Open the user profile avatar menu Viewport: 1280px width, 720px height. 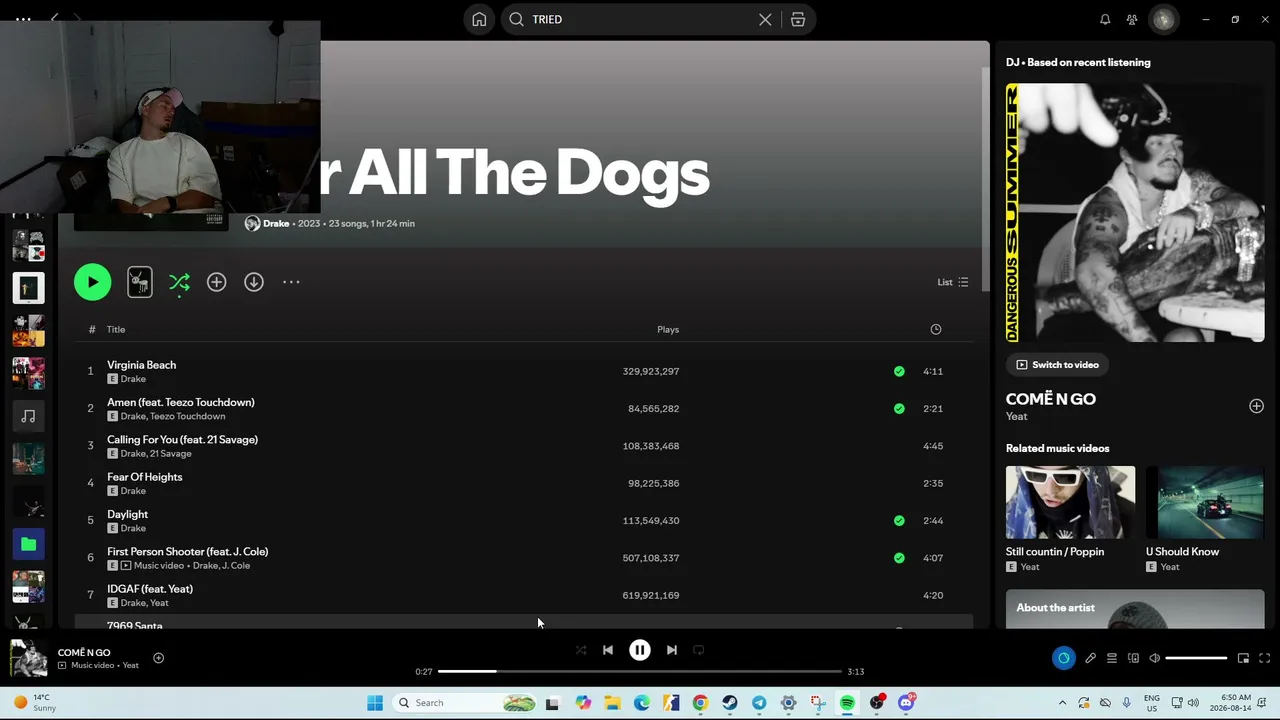(1163, 19)
